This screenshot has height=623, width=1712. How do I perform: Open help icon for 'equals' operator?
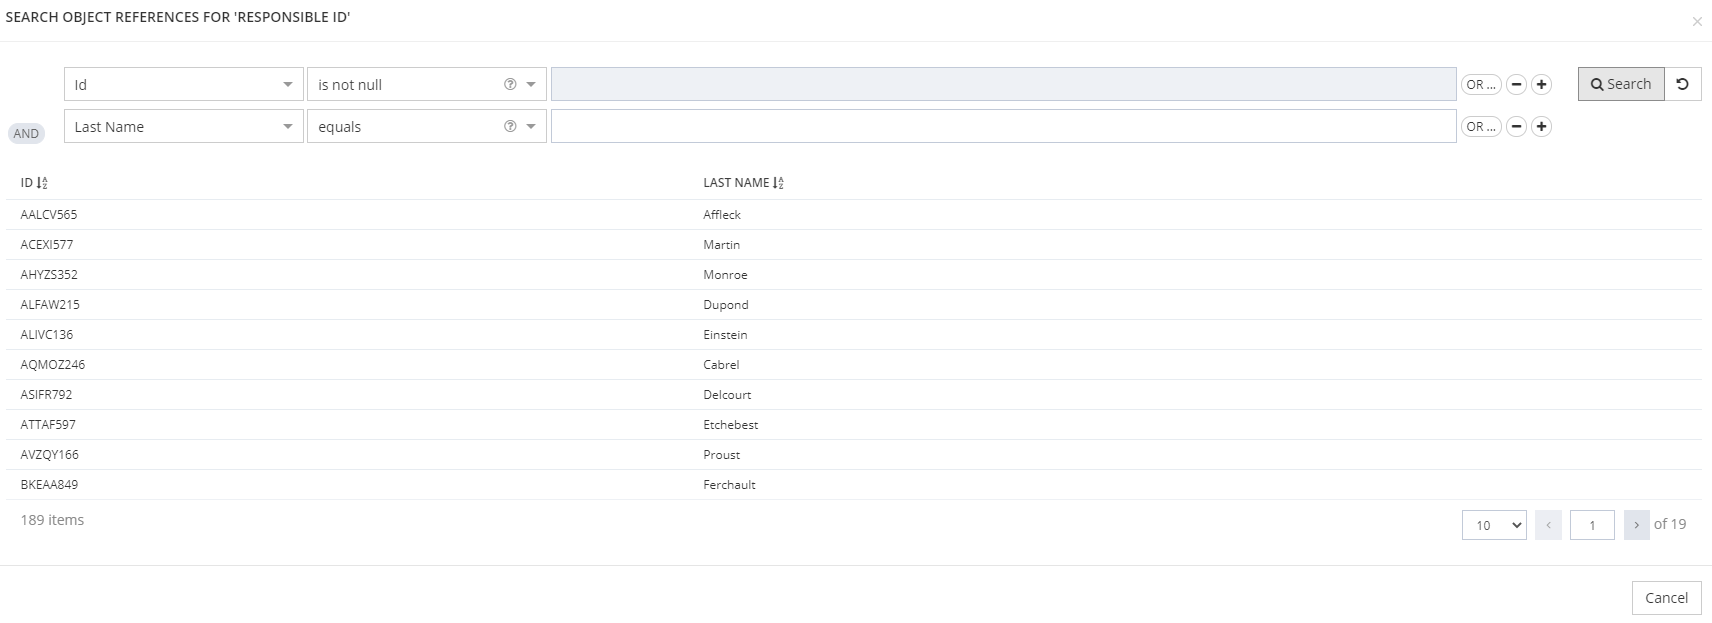coord(510,127)
